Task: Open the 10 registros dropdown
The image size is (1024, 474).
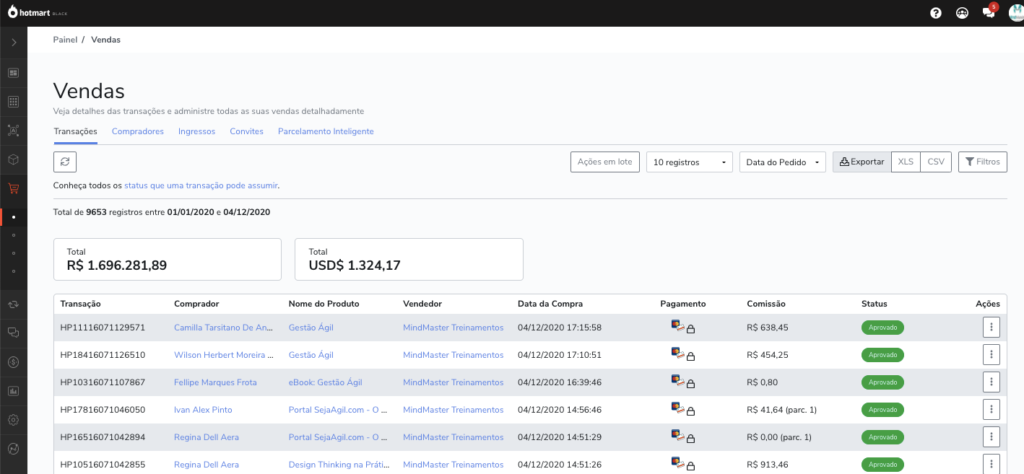Action: (x=689, y=162)
